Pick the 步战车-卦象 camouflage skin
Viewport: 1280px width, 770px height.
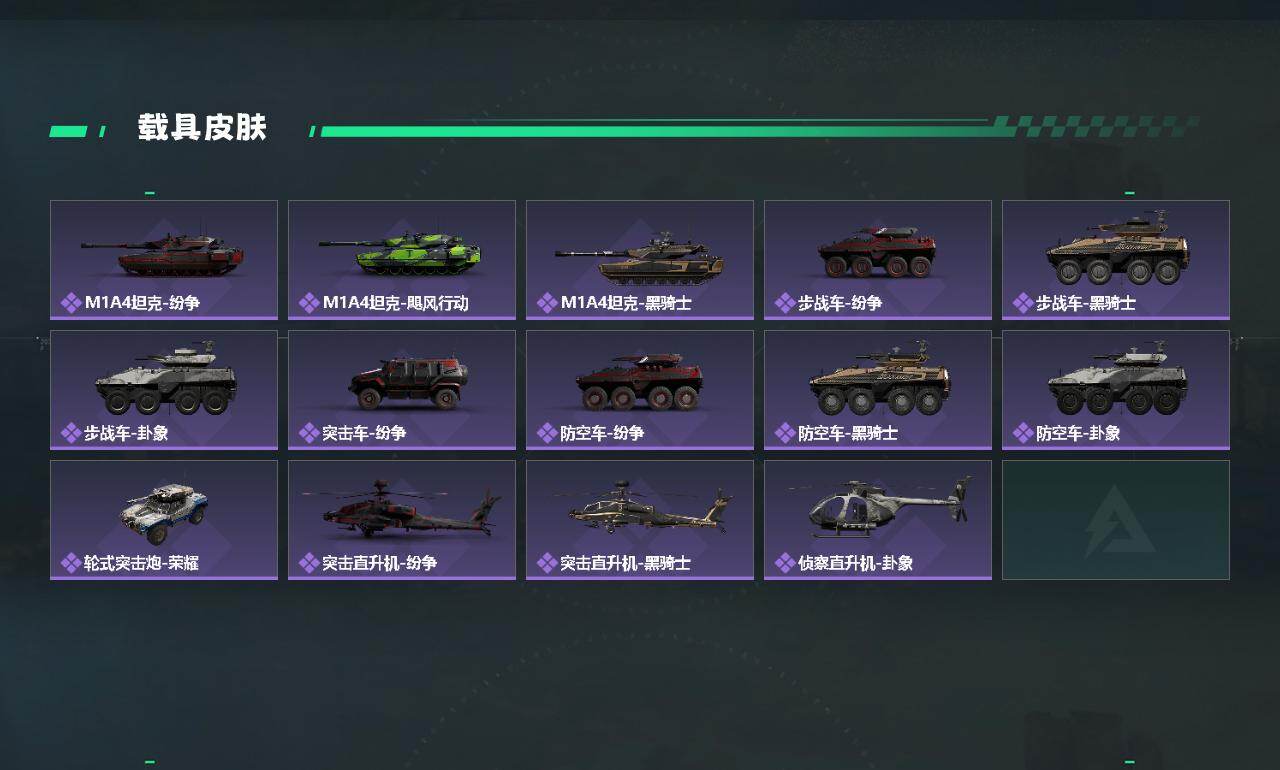pyautogui.click(x=164, y=390)
